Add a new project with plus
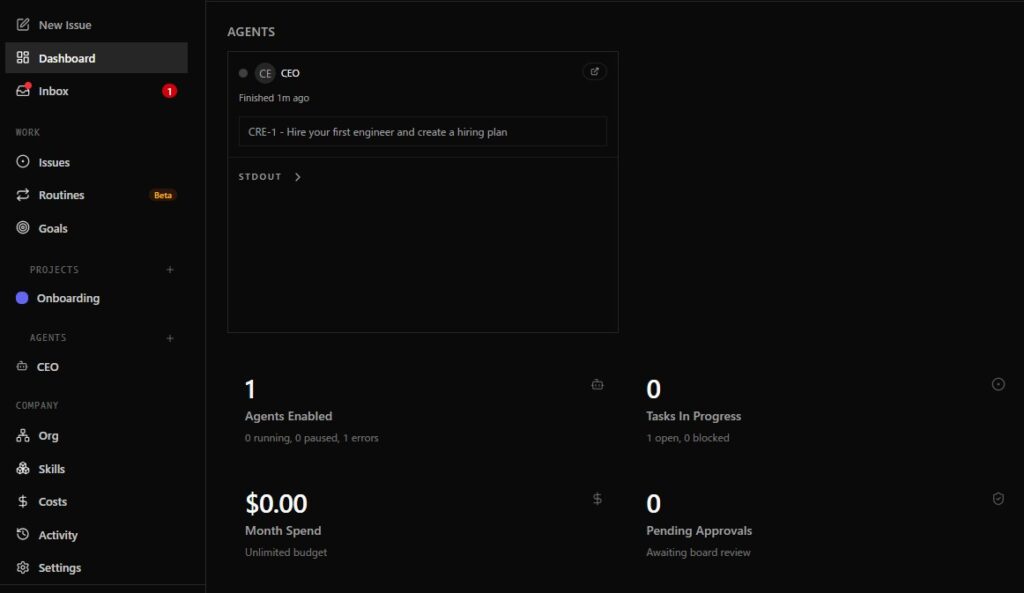1024x593 pixels. tap(170, 270)
